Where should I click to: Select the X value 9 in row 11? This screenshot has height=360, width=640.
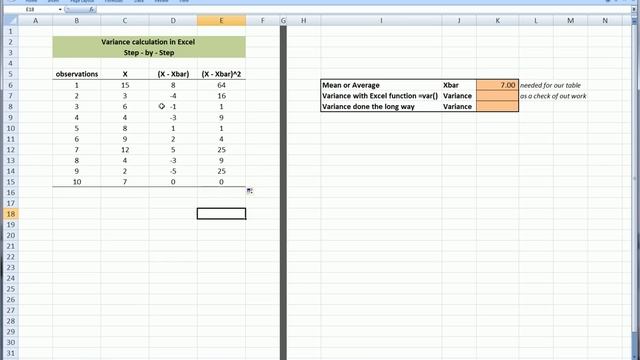tap(125, 139)
